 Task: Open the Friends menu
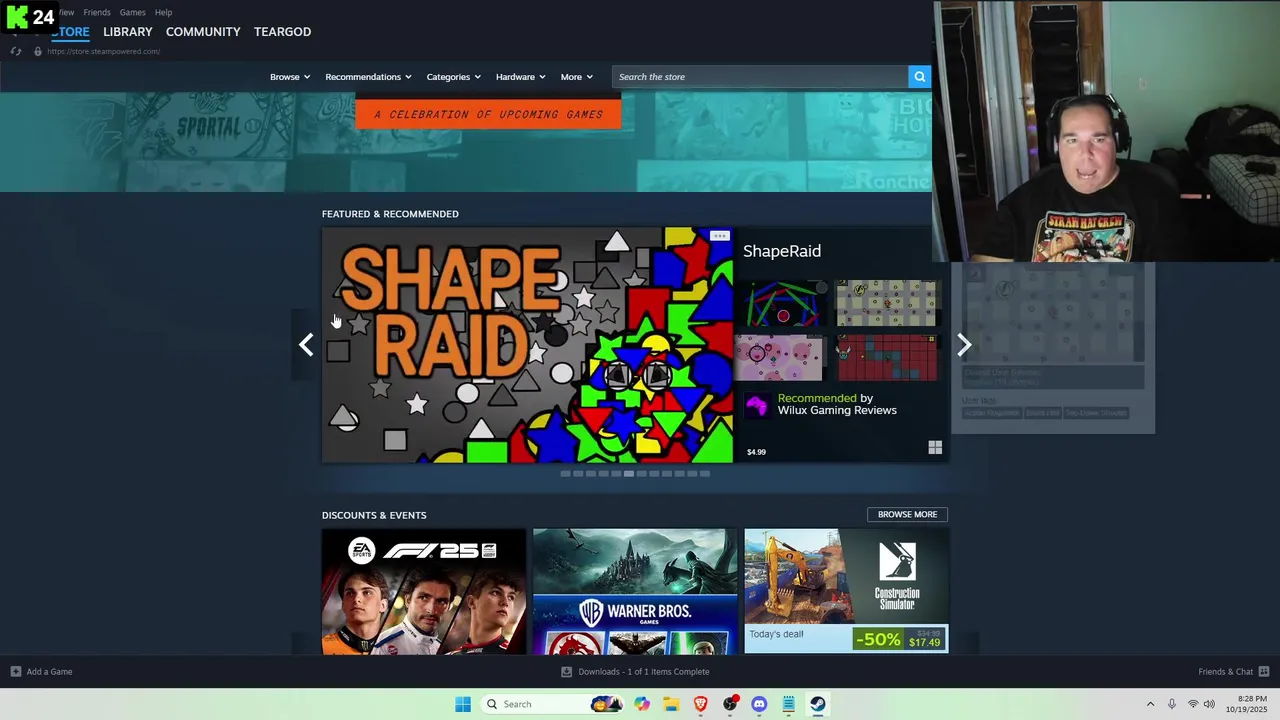click(97, 12)
